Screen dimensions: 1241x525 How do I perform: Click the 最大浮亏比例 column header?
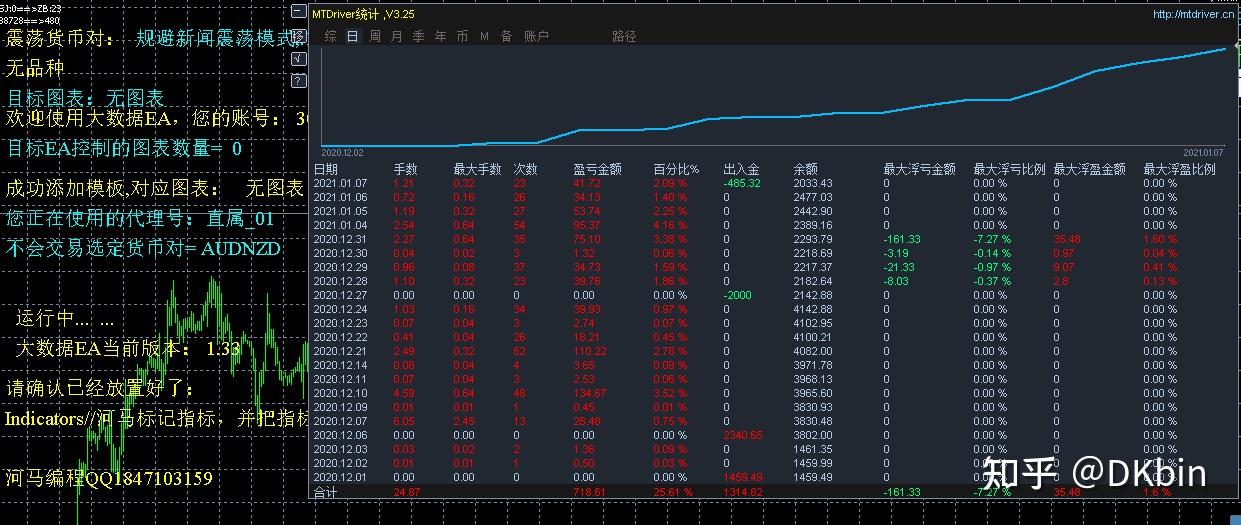tap(1009, 169)
